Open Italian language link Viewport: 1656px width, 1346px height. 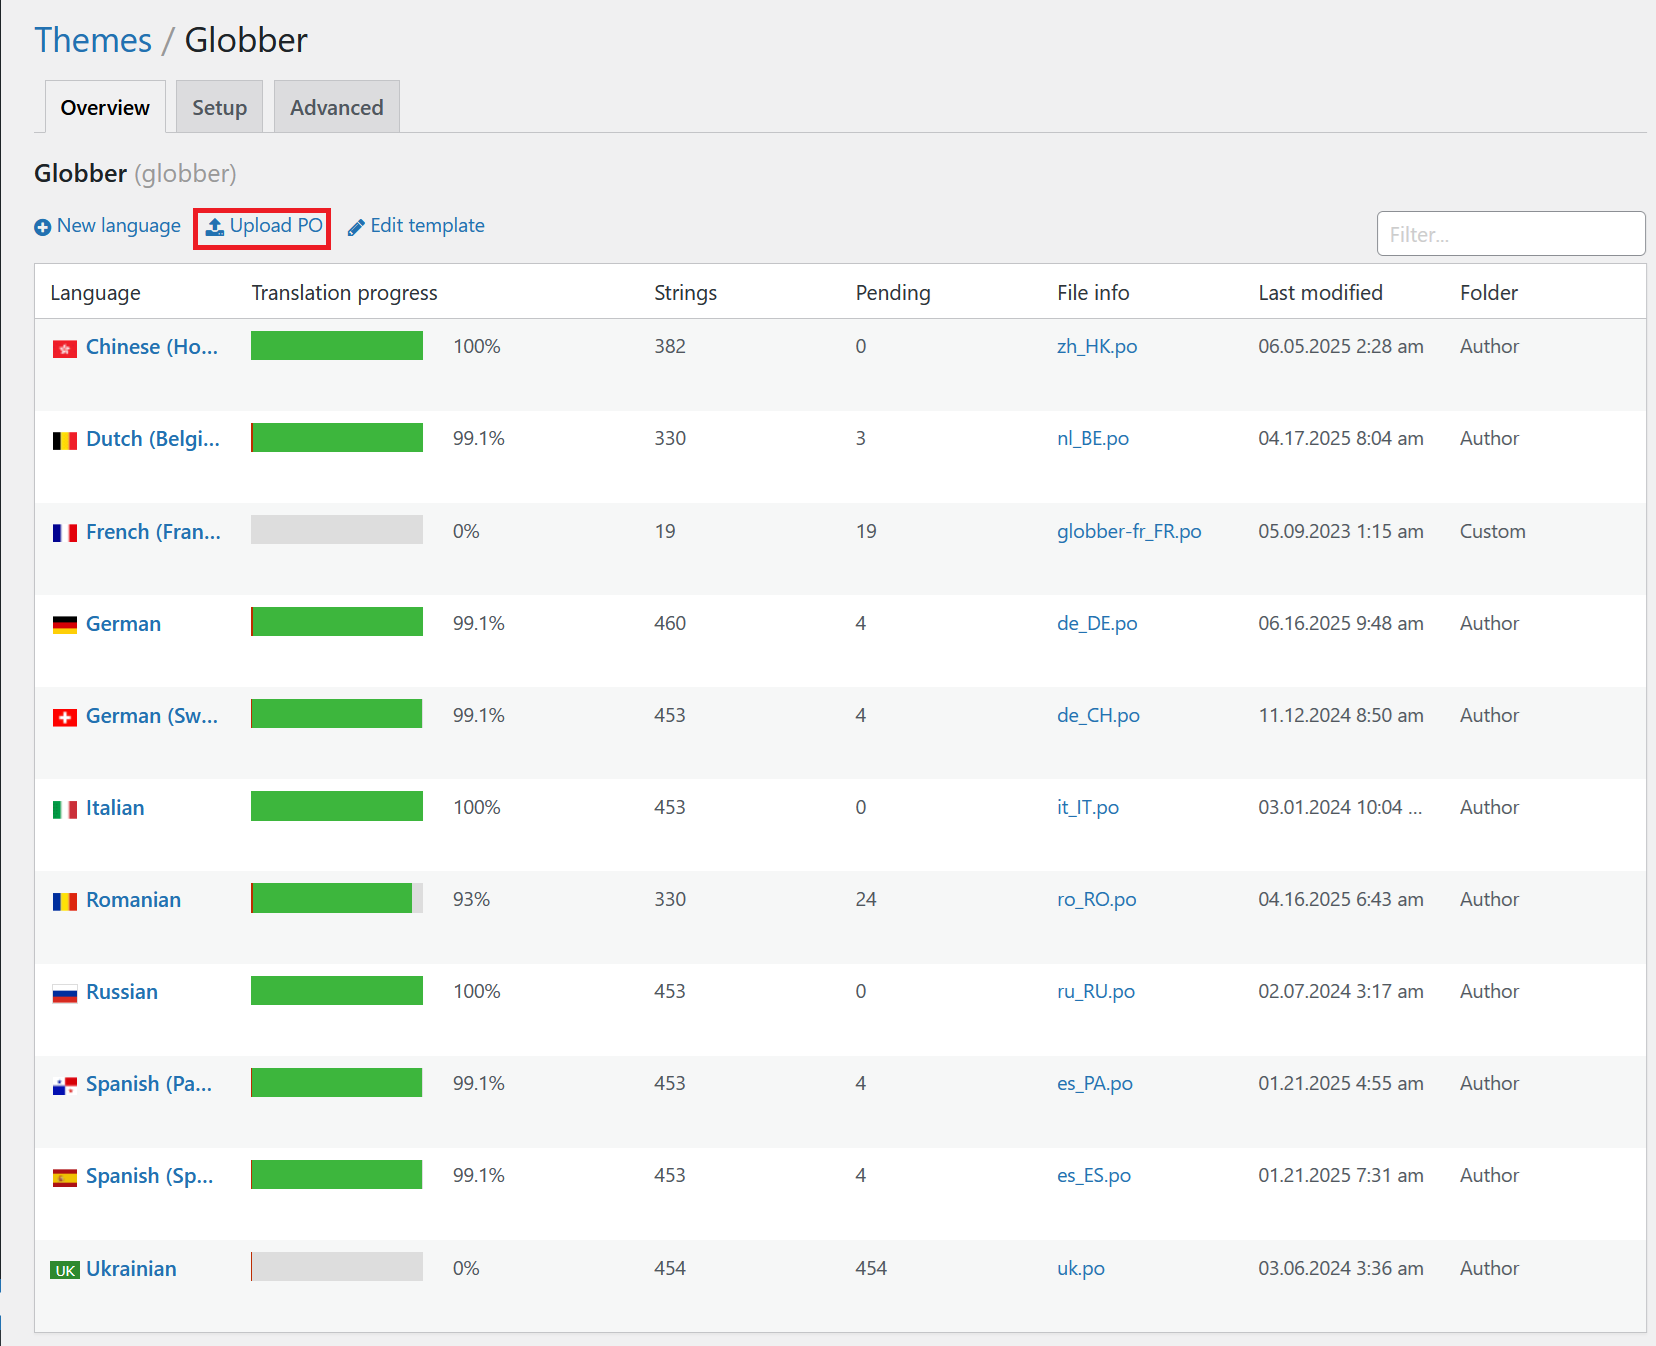[x=115, y=808]
